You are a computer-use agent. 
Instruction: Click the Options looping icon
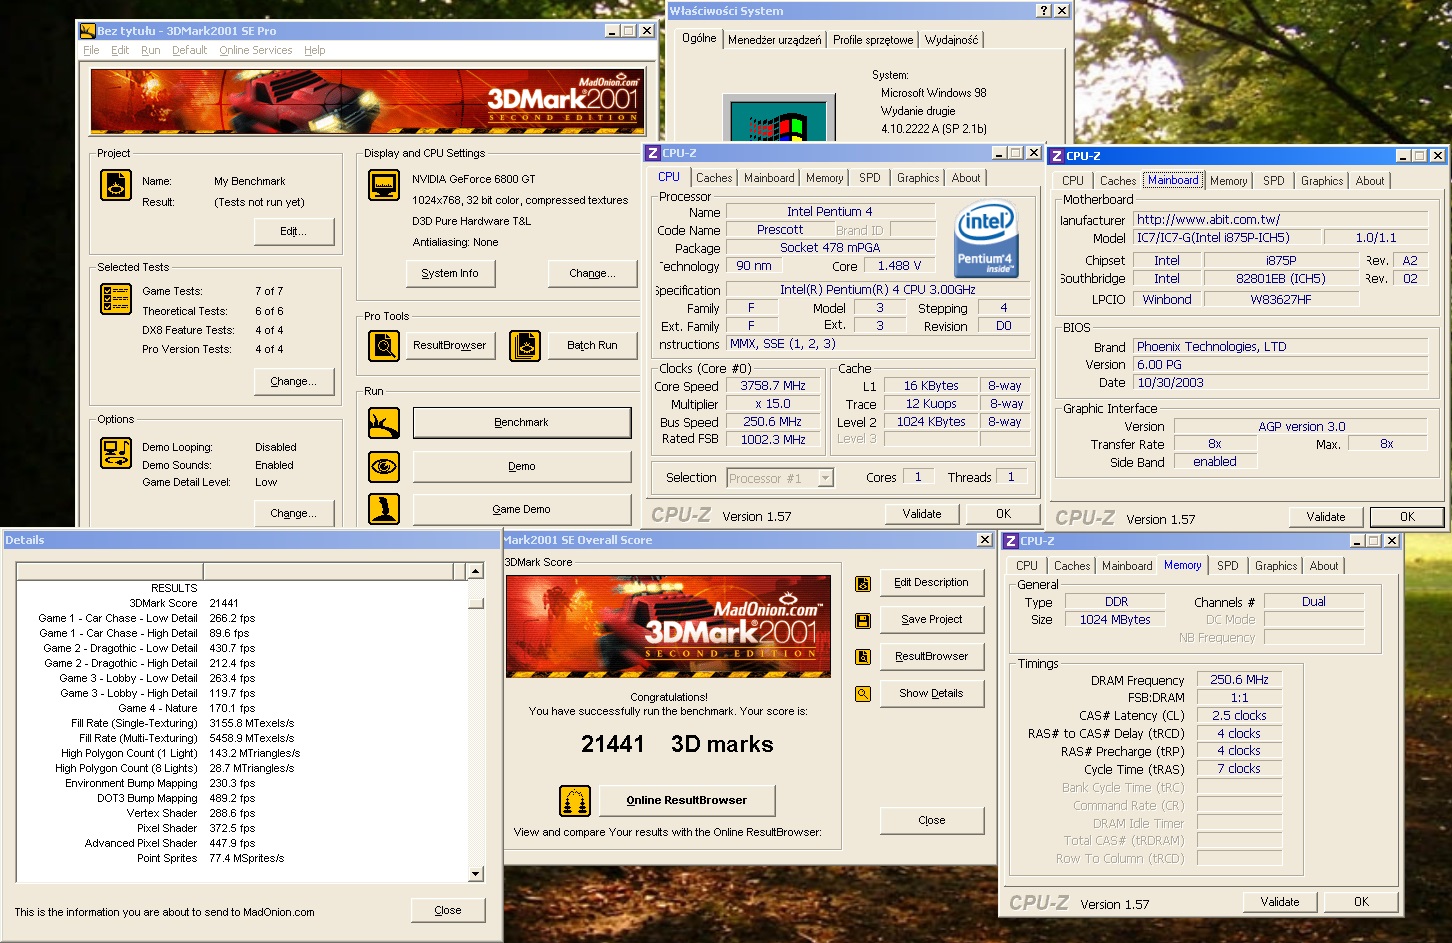(116, 453)
